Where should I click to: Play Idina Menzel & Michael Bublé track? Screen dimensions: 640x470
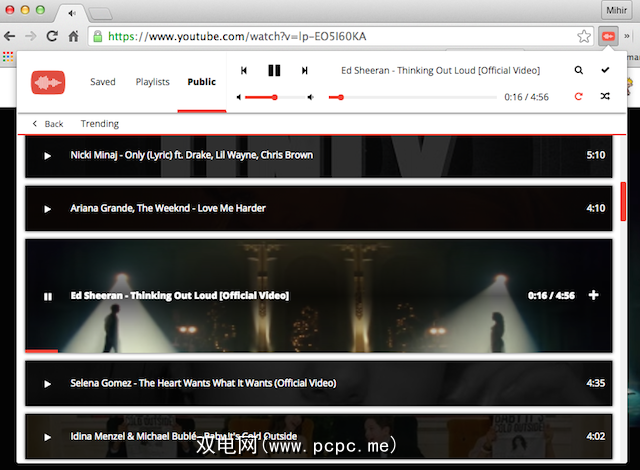[x=47, y=437]
